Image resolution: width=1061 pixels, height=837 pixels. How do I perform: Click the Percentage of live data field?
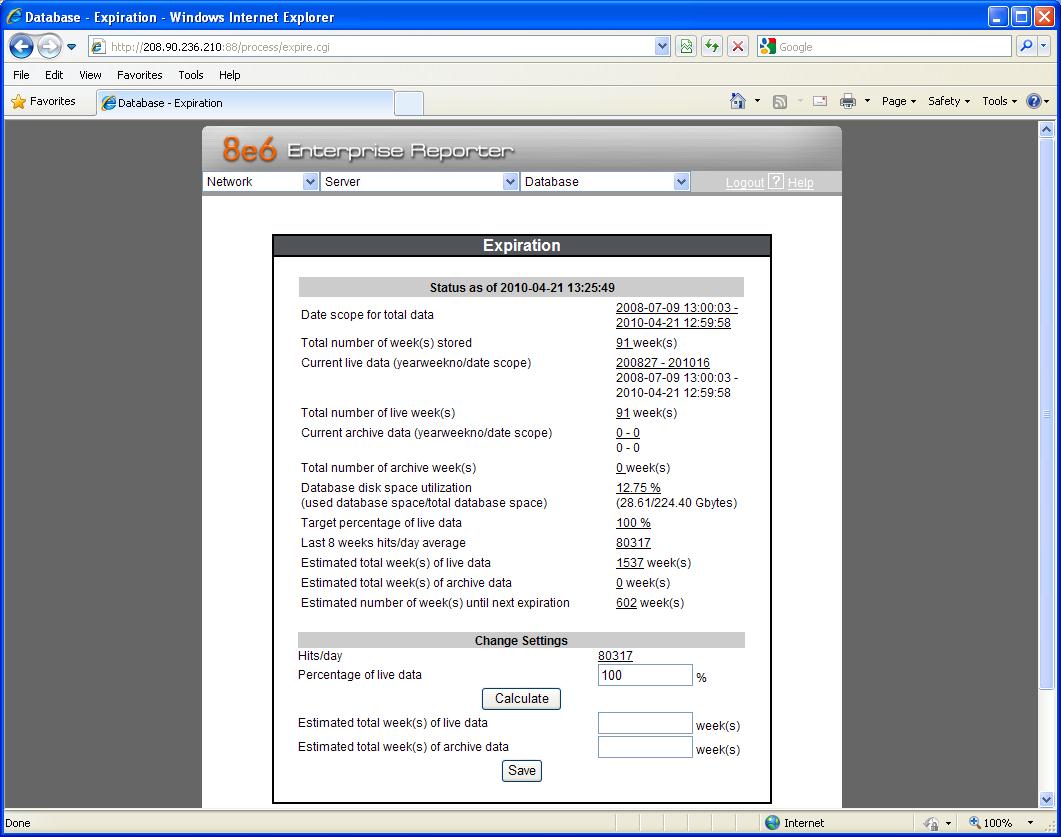(x=645, y=675)
